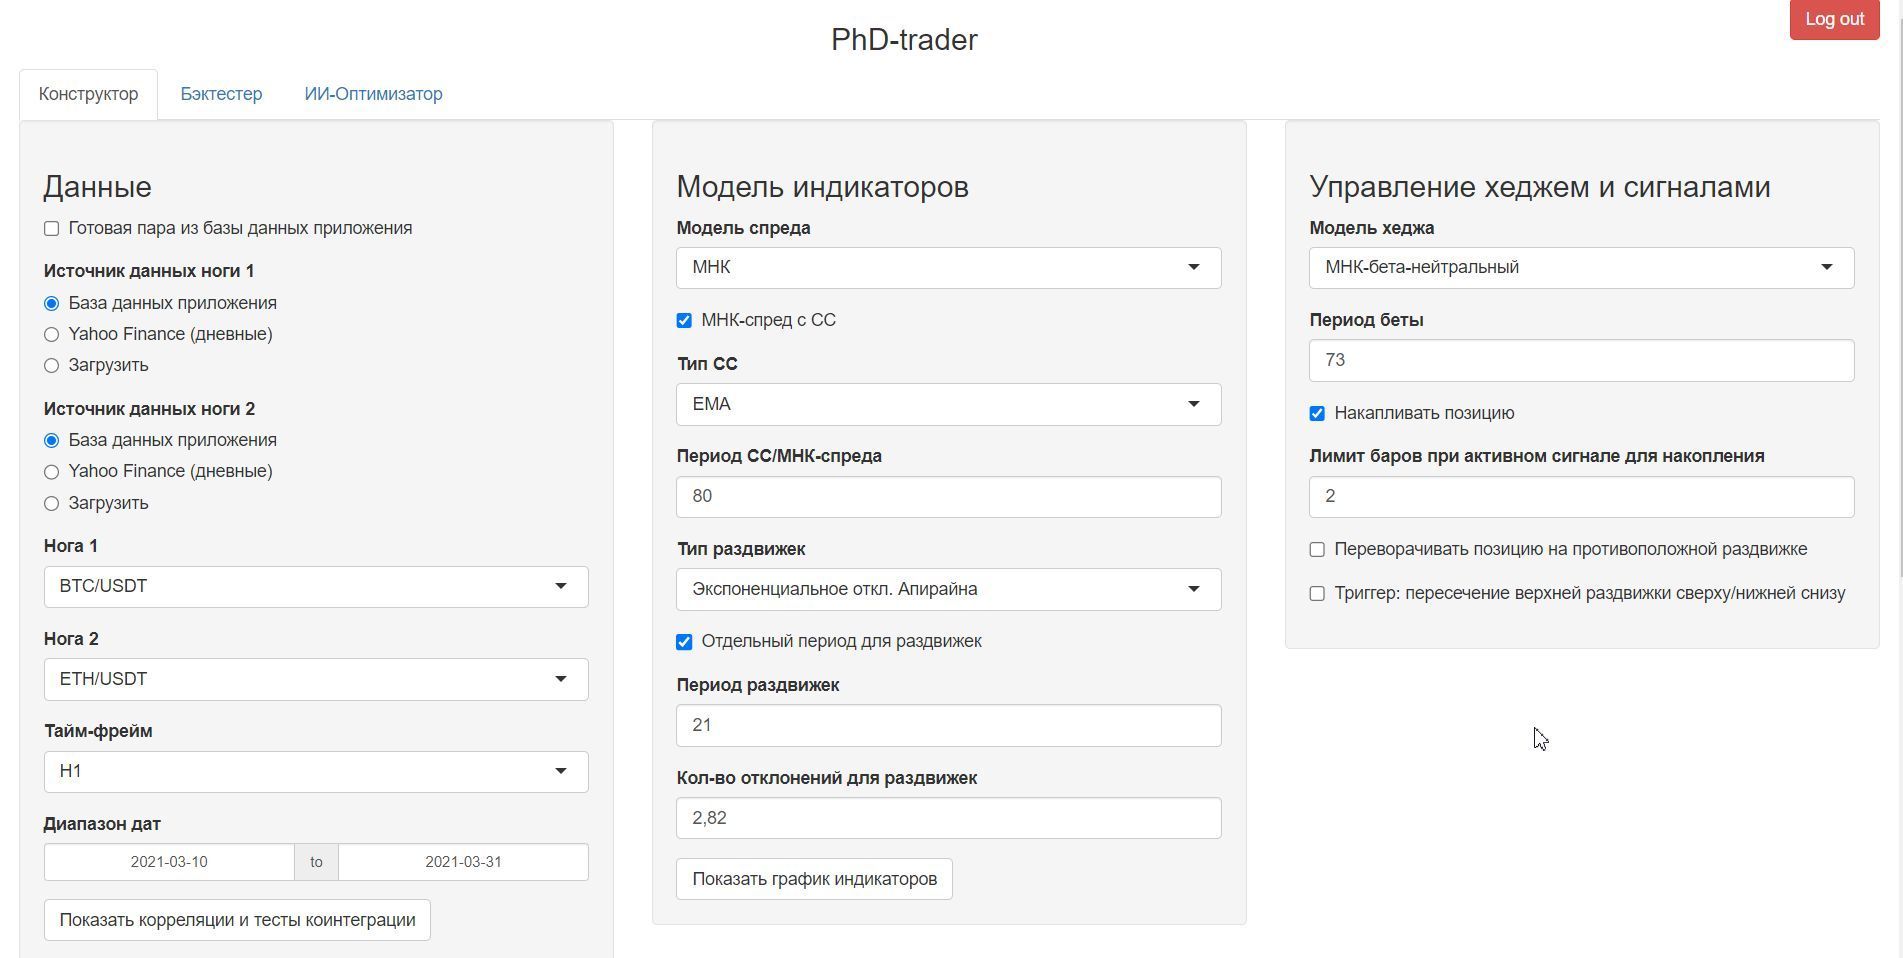Enable Переворачивать позицию на противоположной раздвижке

point(1317,550)
